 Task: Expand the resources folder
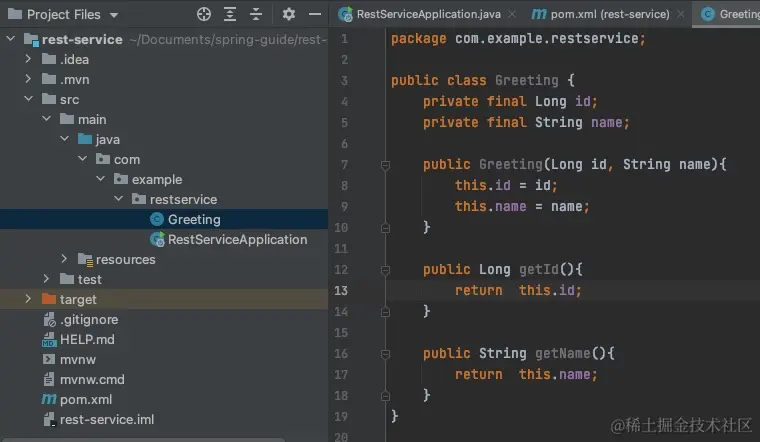(x=64, y=259)
